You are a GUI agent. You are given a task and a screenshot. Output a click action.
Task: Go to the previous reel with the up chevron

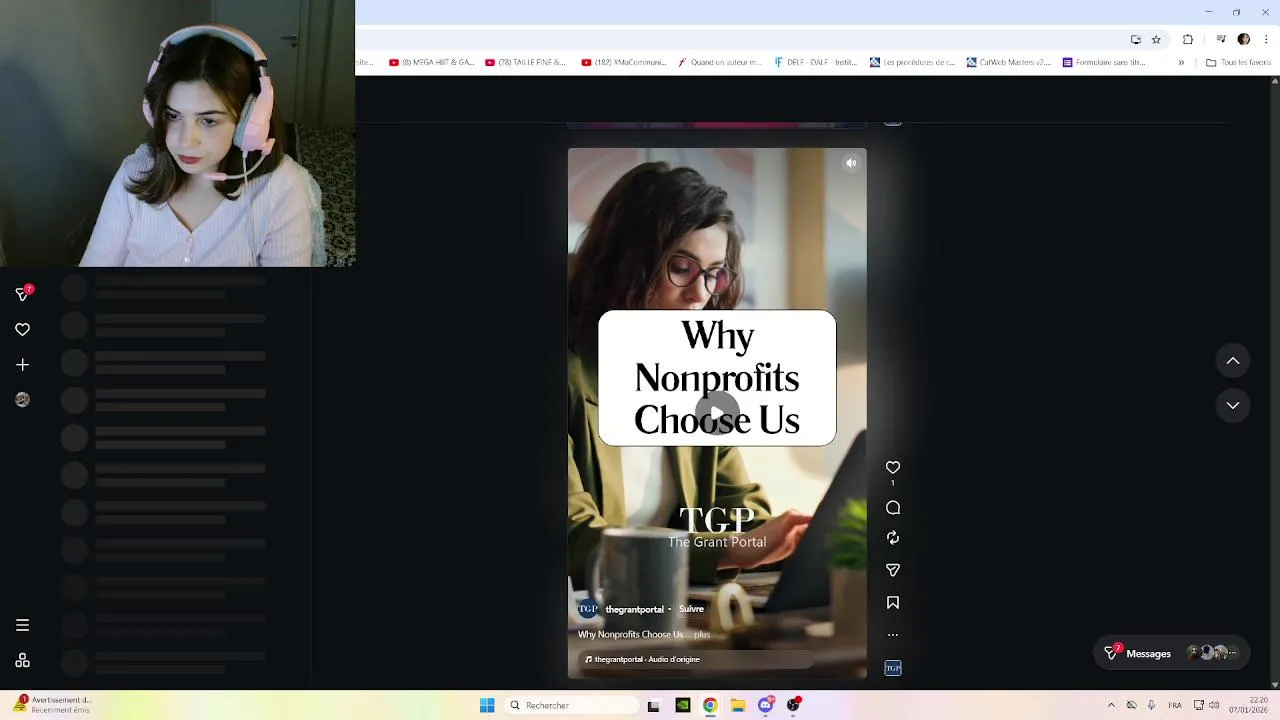pyautogui.click(x=1233, y=361)
